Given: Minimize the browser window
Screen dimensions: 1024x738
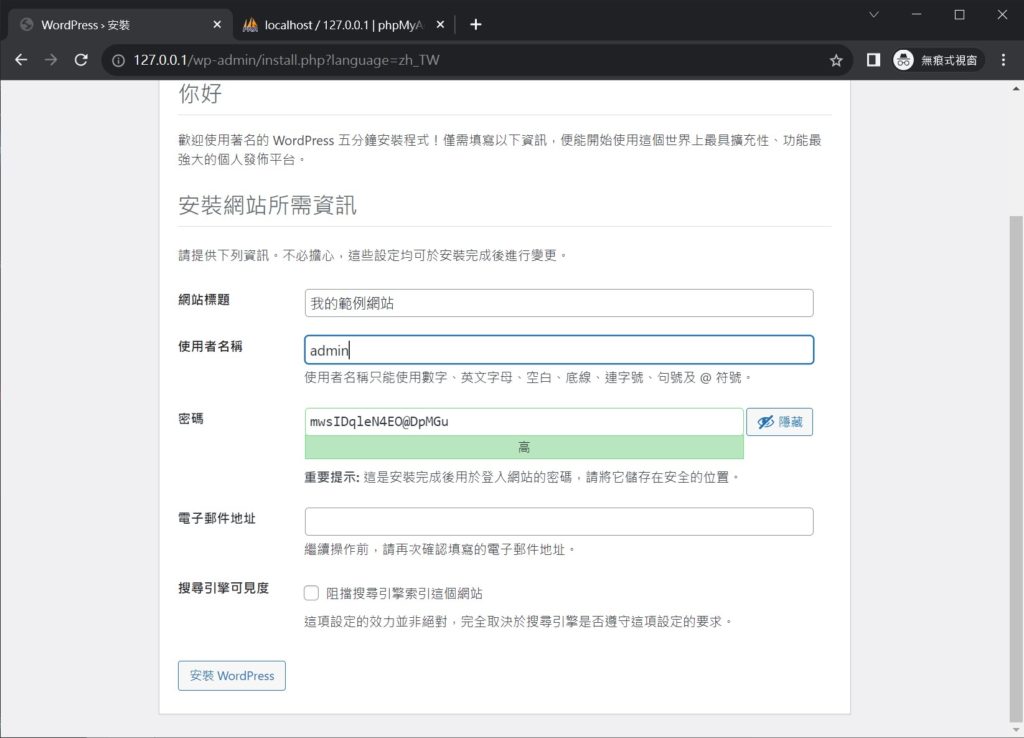Looking at the screenshot, I should tap(917, 14).
